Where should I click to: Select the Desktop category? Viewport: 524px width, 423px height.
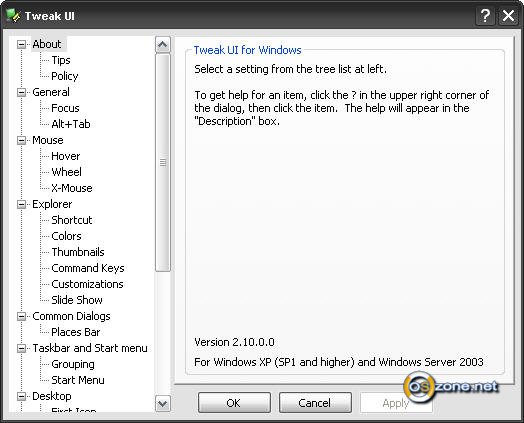point(52,396)
